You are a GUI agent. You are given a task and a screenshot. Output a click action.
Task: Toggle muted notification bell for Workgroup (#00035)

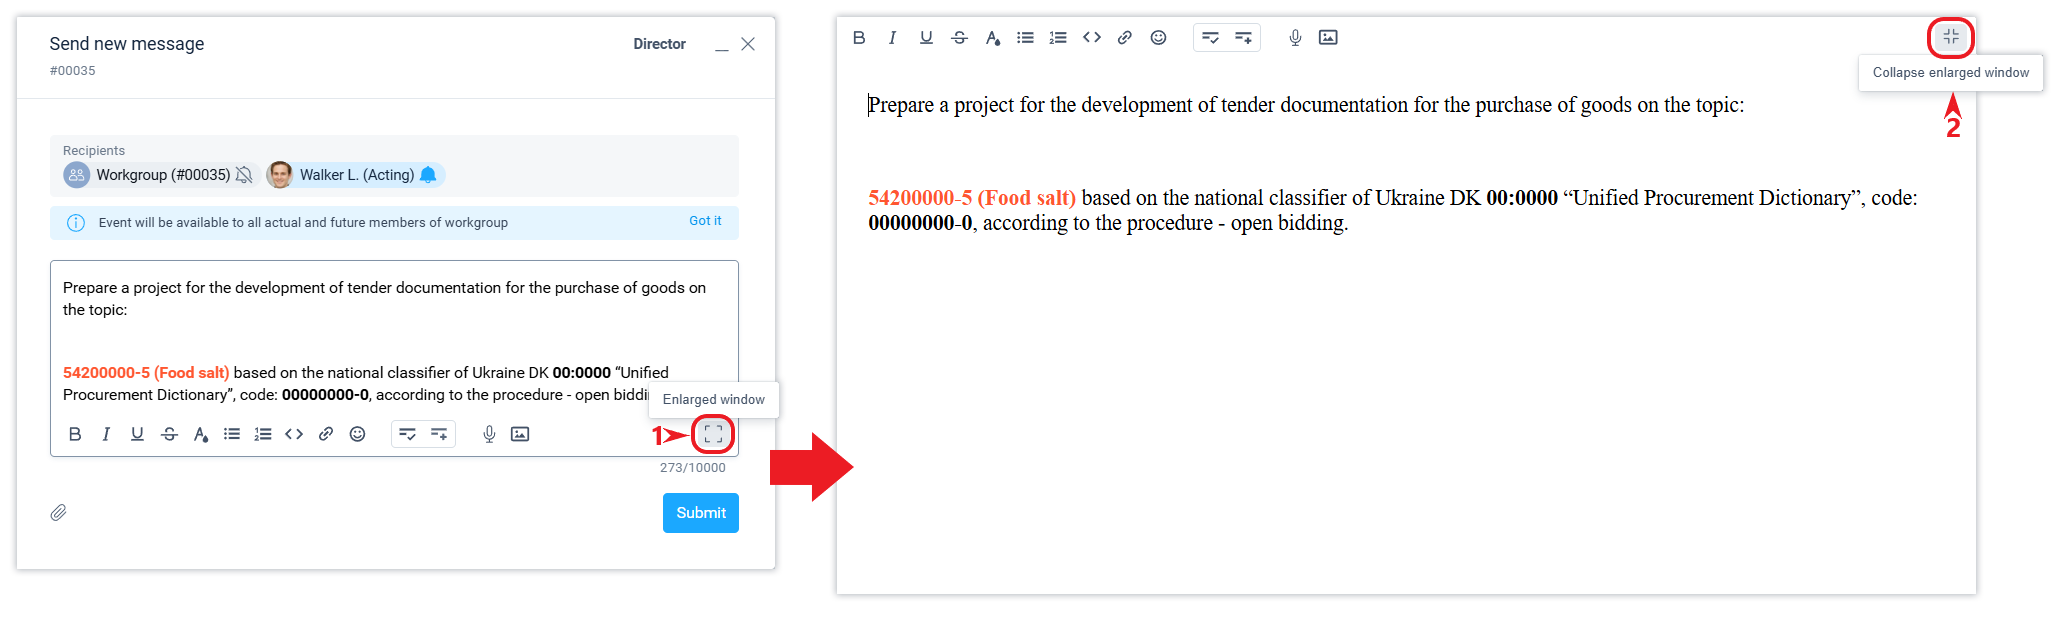pyautogui.click(x=244, y=175)
